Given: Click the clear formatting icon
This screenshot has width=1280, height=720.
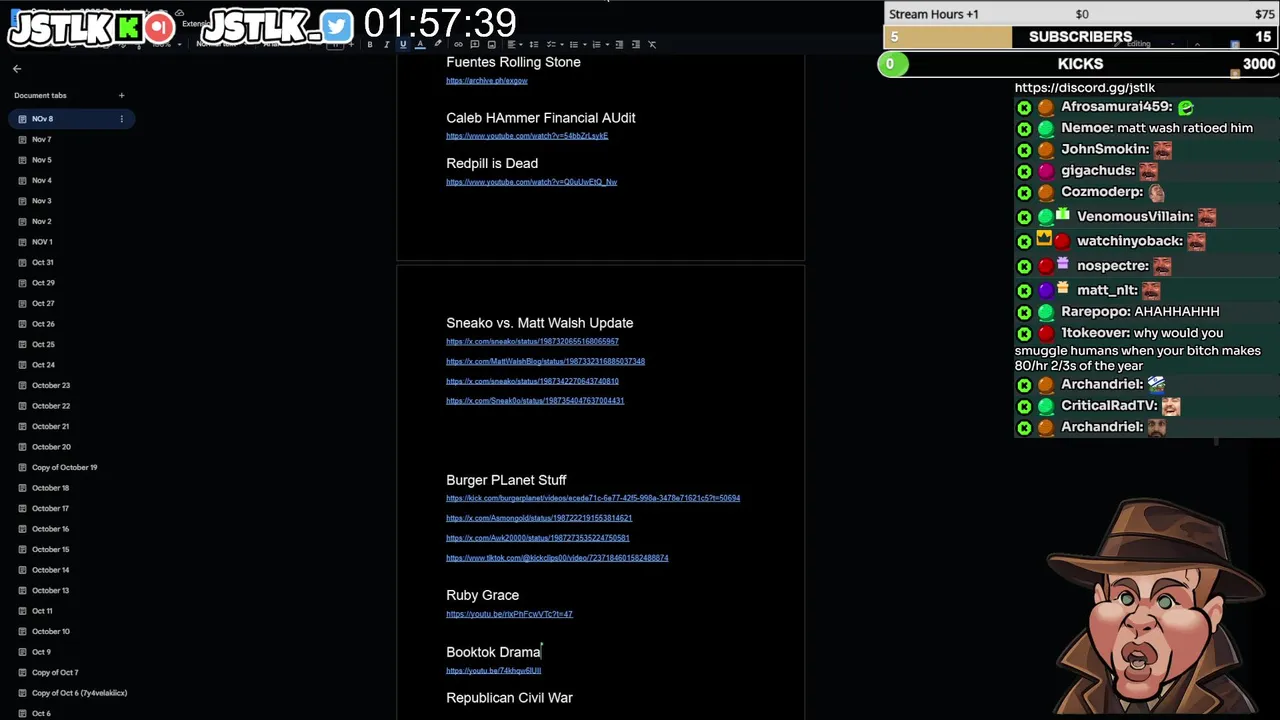Looking at the screenshot, I should tap(652, 44).
